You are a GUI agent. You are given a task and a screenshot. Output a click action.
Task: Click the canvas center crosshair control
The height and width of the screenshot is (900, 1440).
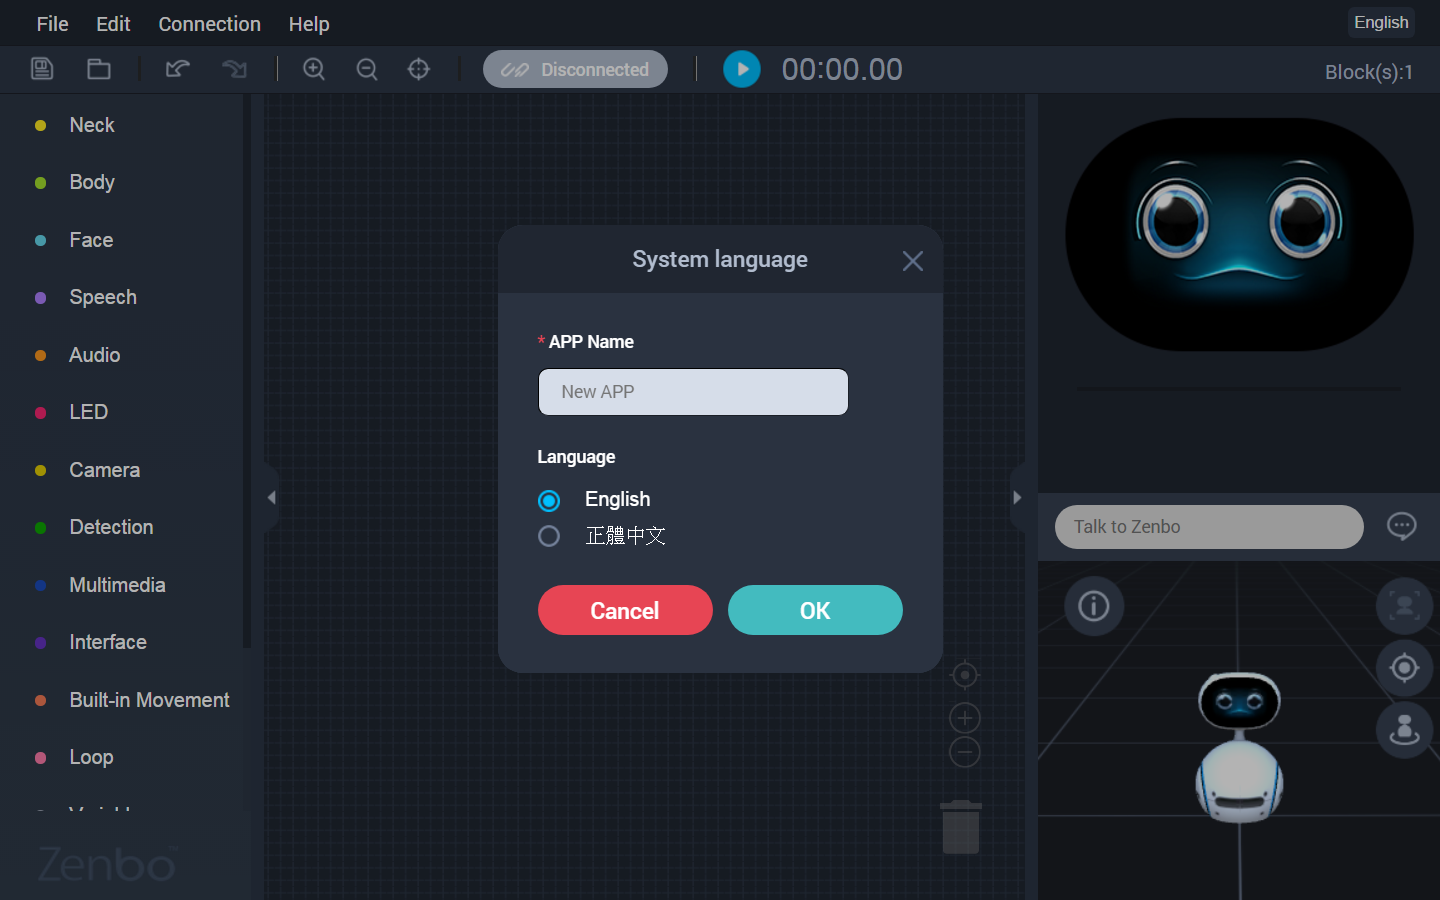pyautogui.click(x=965, y=676)
